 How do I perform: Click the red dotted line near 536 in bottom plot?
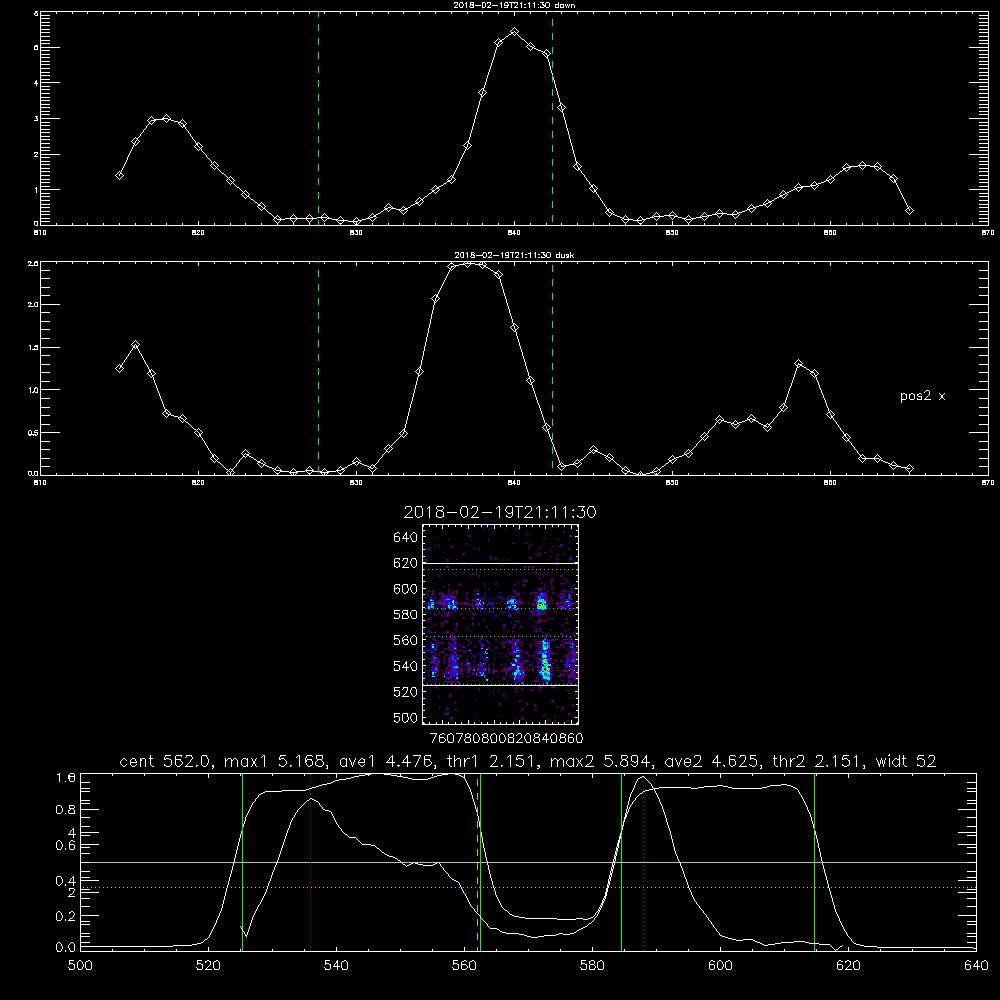click(311, 862)
